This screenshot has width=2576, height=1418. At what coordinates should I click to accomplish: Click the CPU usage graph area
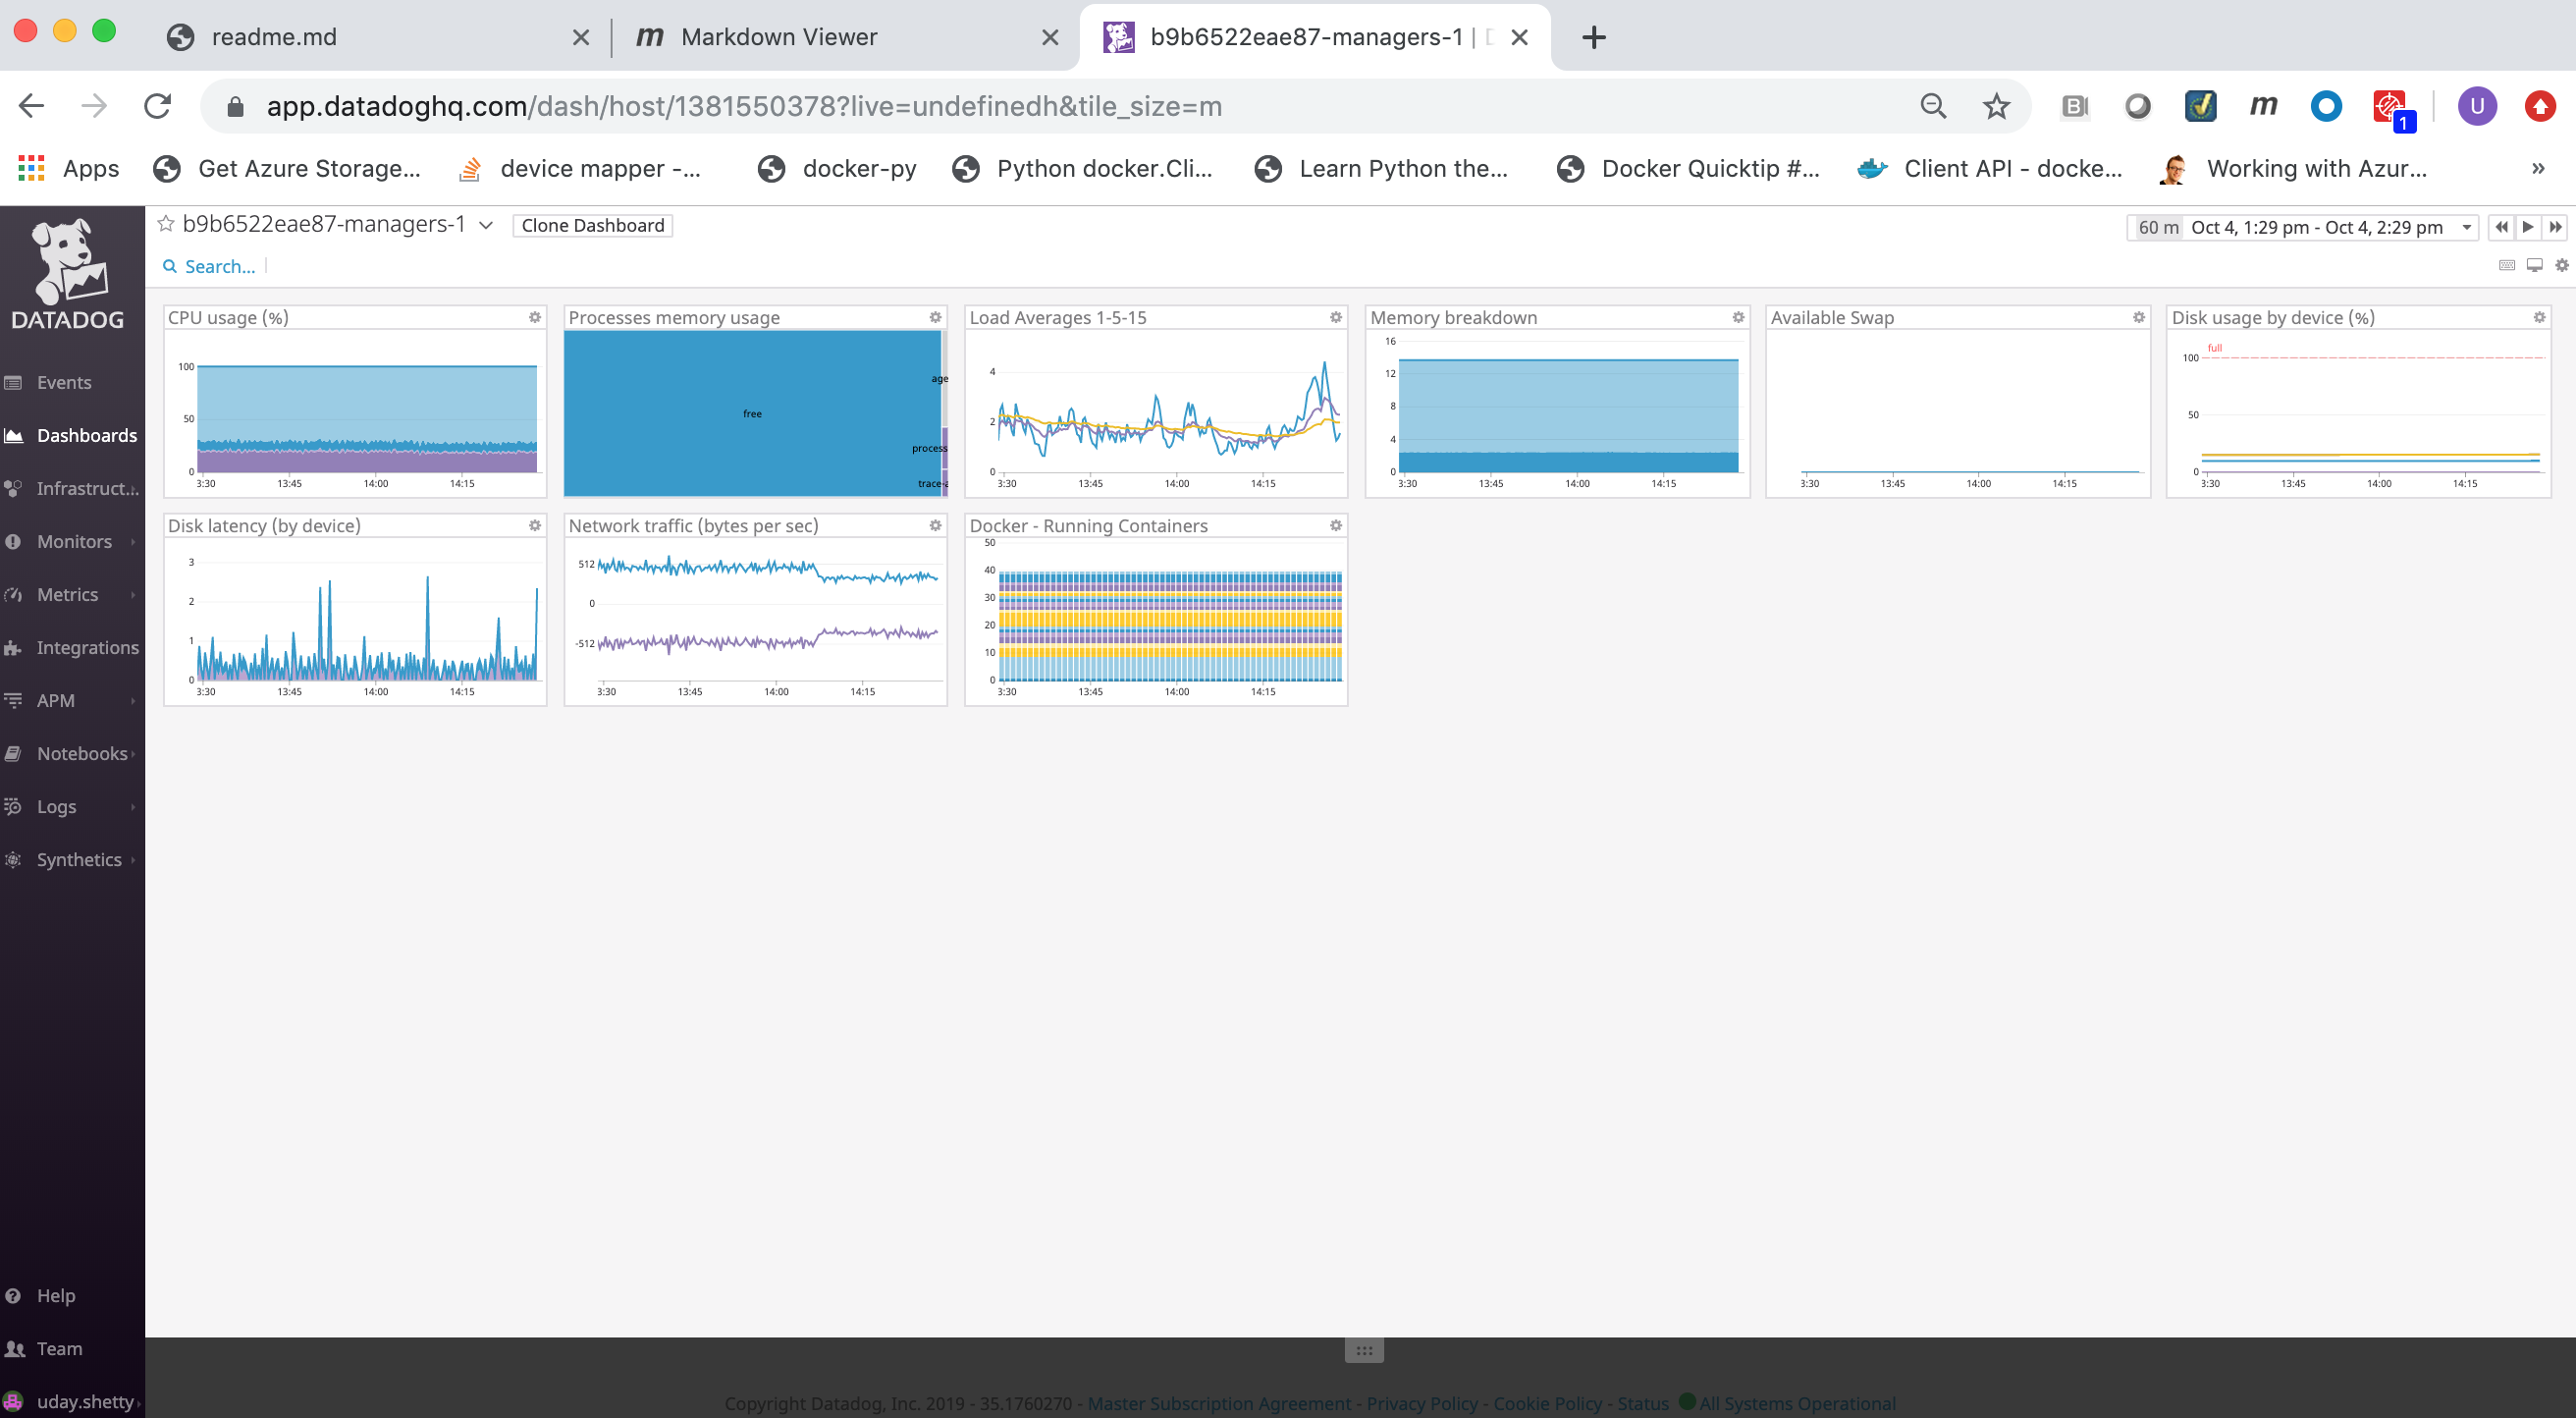click(x=367, y=418)
